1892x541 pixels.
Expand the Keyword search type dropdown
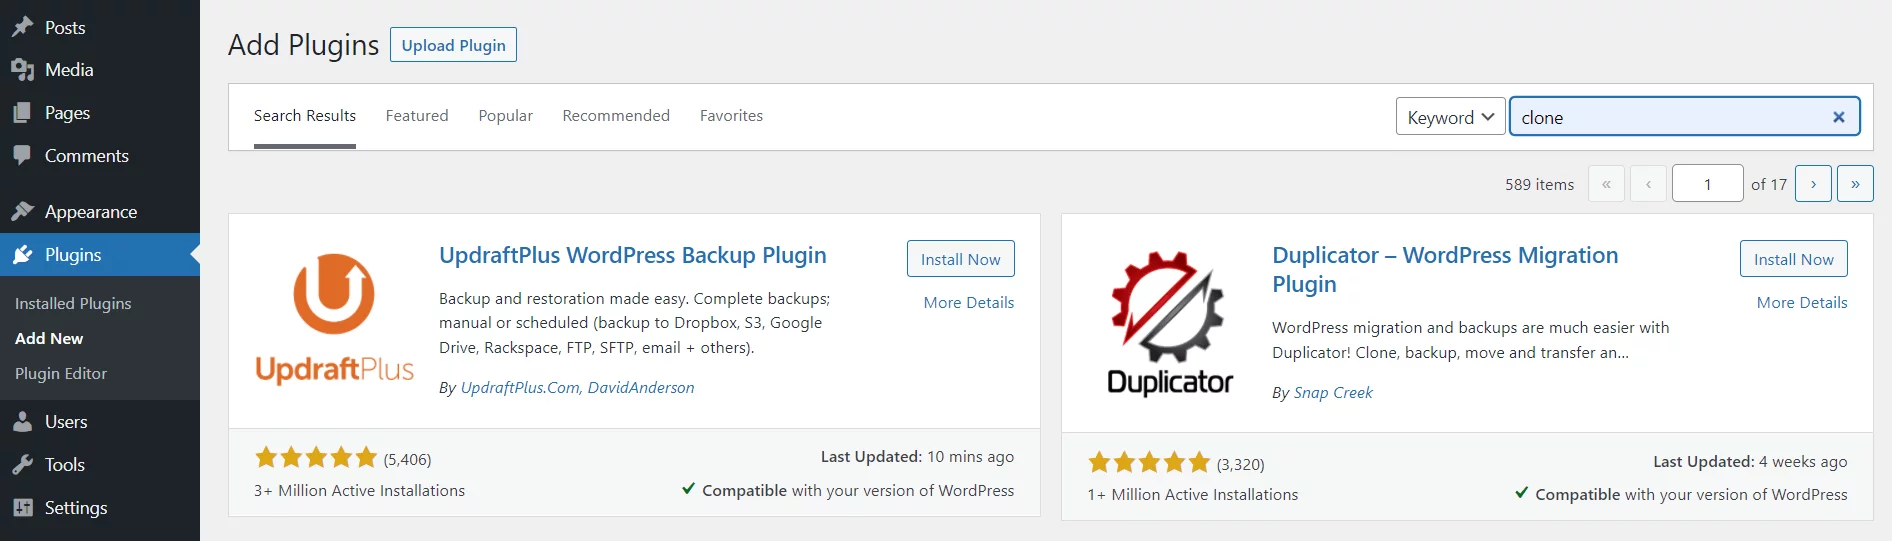(1450, 117)
